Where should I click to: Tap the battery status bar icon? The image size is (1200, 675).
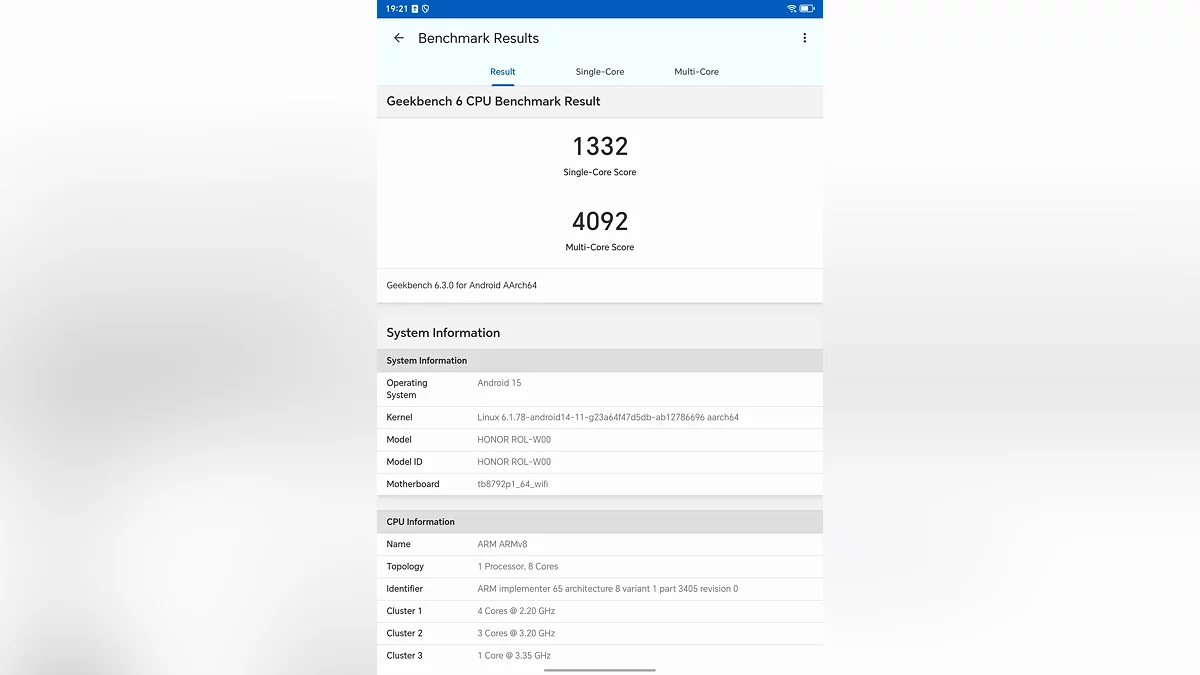807,8
